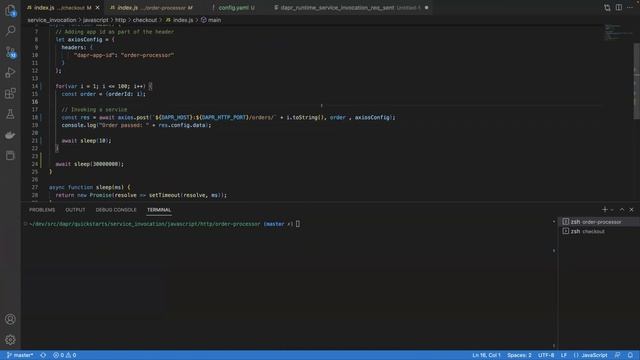The image size is (640, 360).
Task: Open the Accounts menu icon
Action: pyautogui.click(x=10, y=319)
